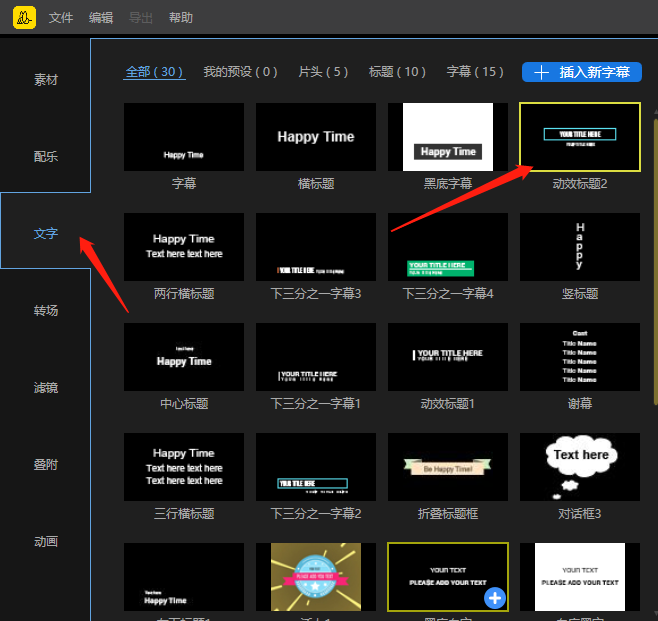Click the yellow app logo icon
Viewport: 658px width, 621px height.
[24, 17]
